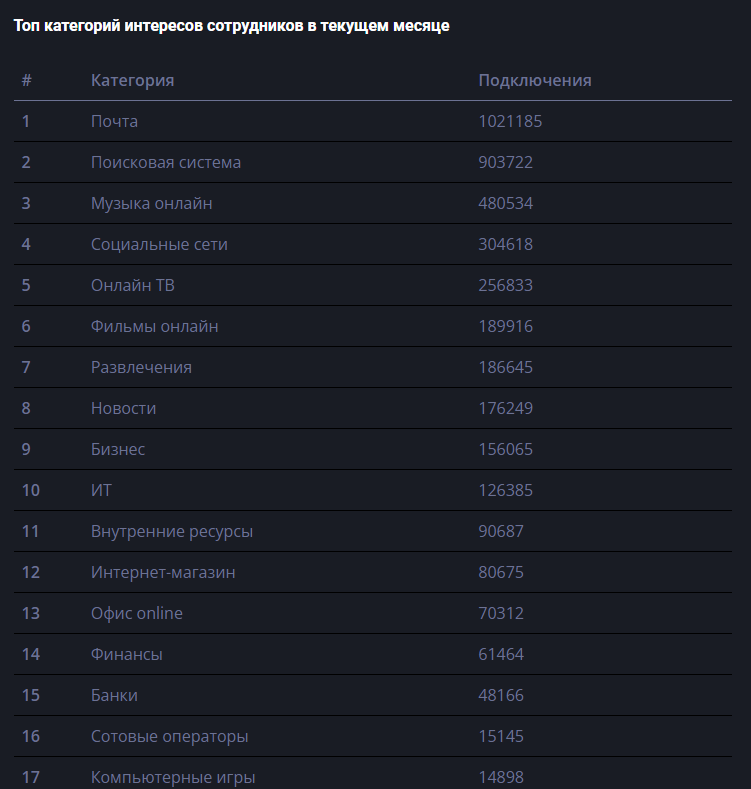Select the Почта category row
This screenshot has width=751, height=789.
pyautogui.click(x=372, y=121)
